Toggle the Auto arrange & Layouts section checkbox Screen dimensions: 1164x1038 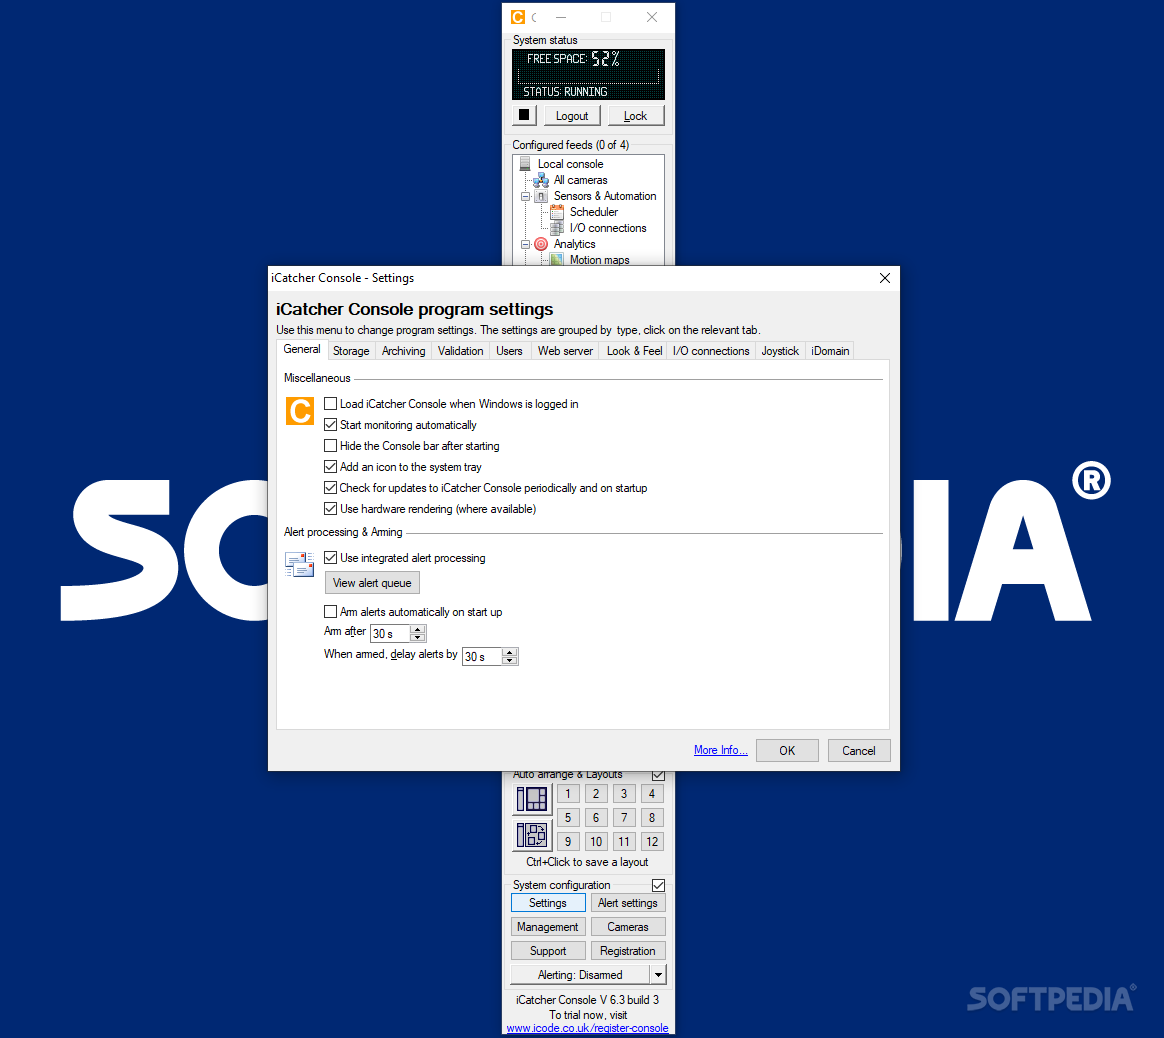tap(658, 775)
